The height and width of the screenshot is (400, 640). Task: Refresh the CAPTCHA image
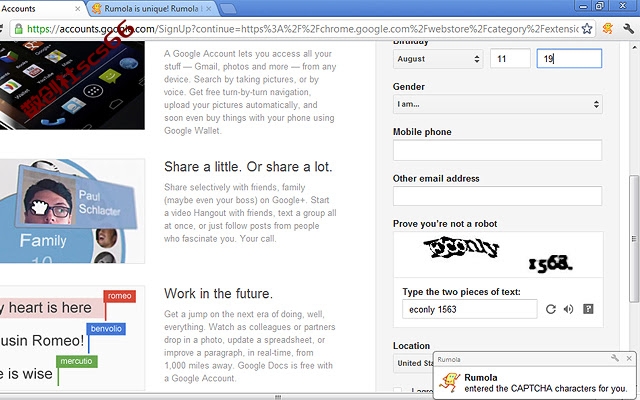551,309
